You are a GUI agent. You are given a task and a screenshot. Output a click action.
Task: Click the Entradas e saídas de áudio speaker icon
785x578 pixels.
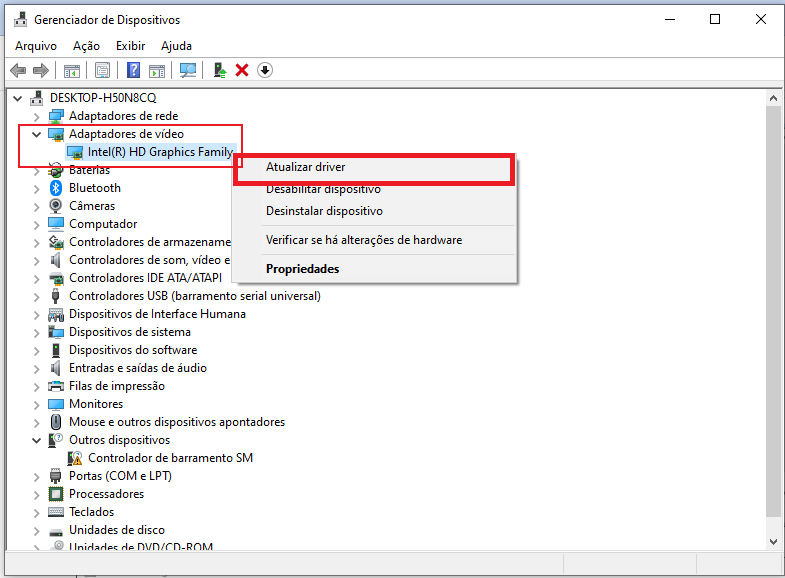(x=56, y=368)
